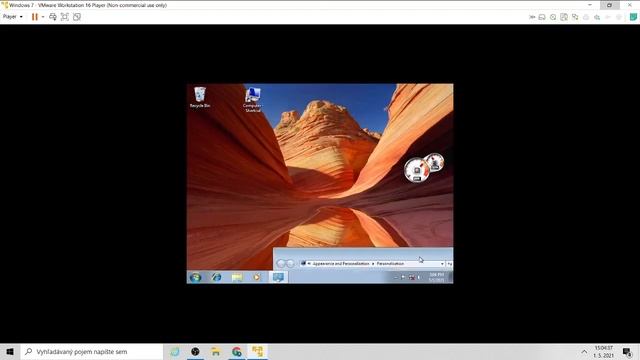Click the Windows 10 taskbar search box
The image size is (640, 360).
pos(91,351)
